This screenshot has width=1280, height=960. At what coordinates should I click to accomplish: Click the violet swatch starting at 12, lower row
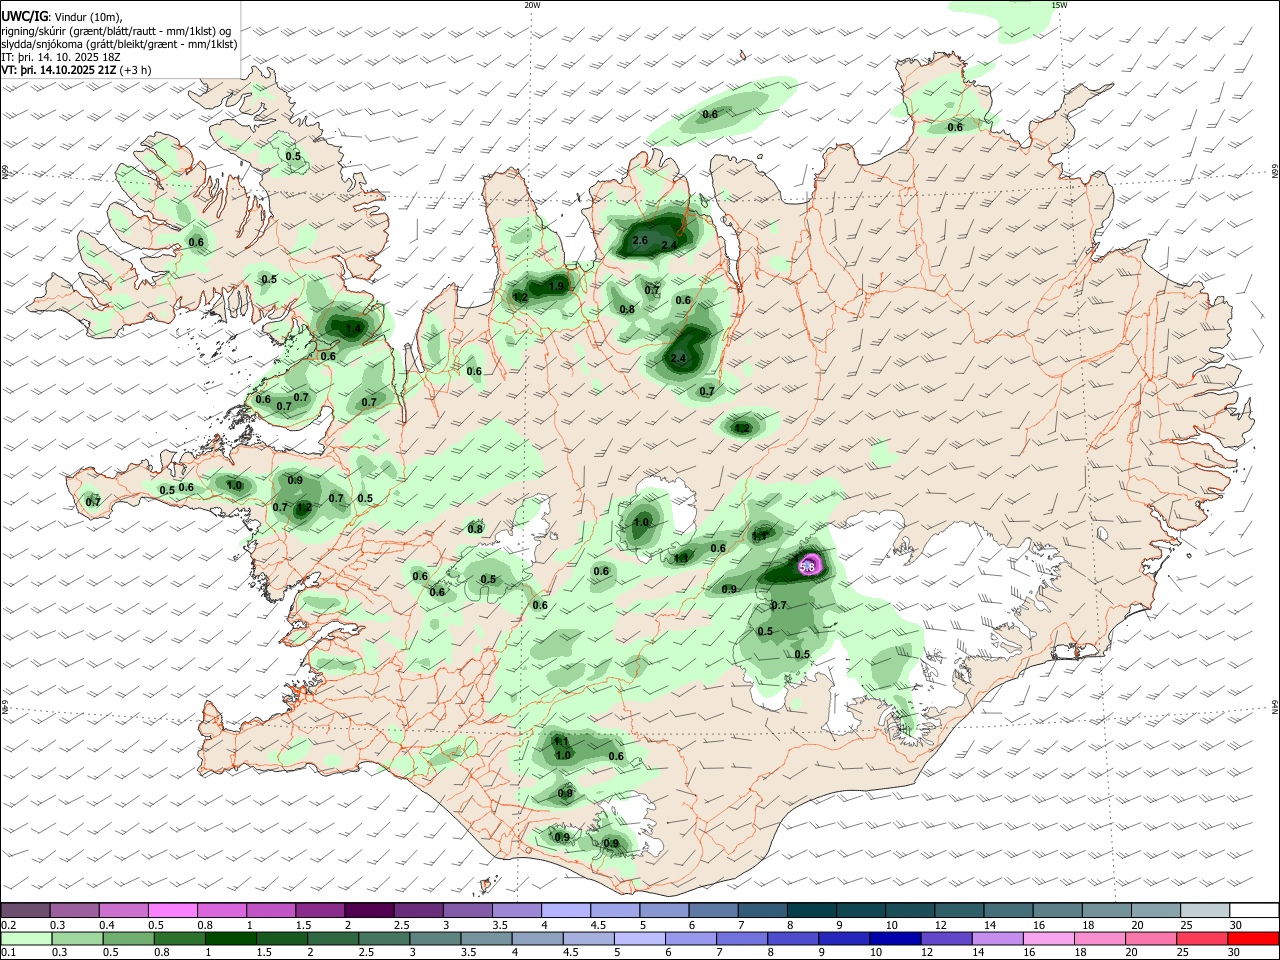pos(945,938)
